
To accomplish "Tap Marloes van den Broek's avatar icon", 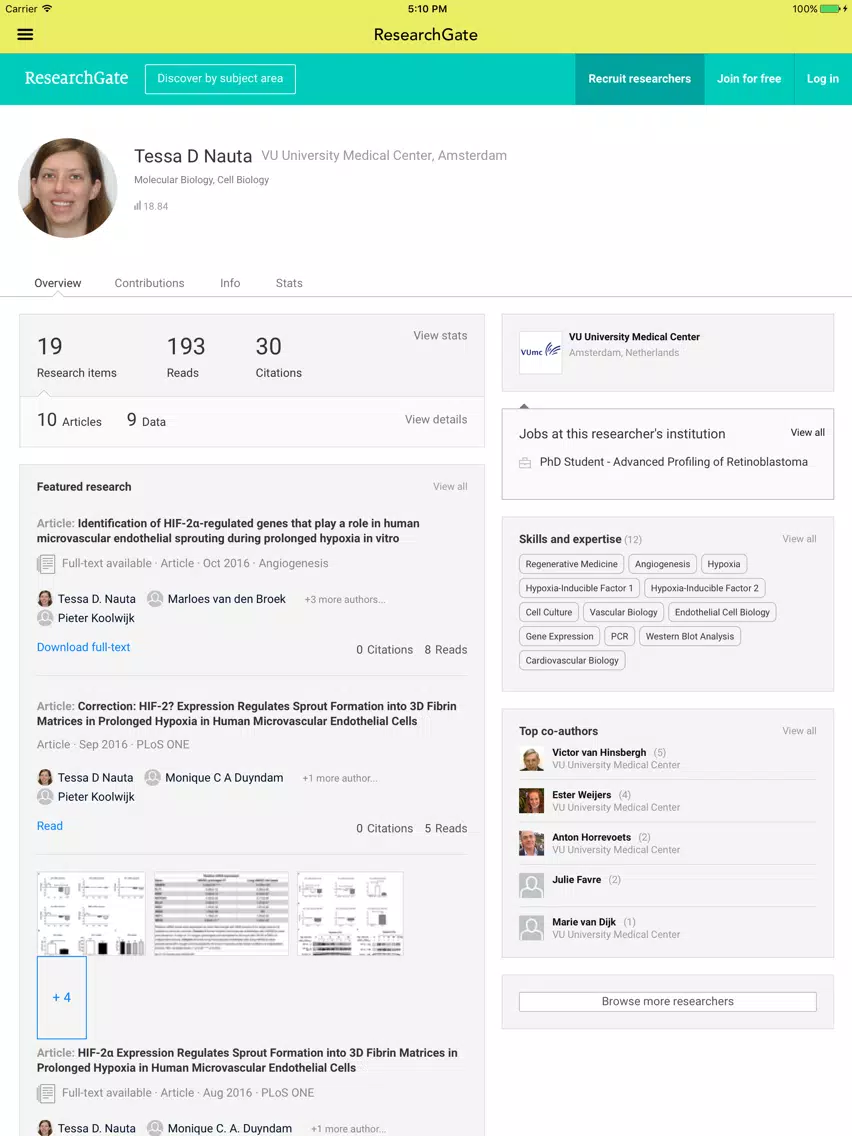I will coord(154,599).
